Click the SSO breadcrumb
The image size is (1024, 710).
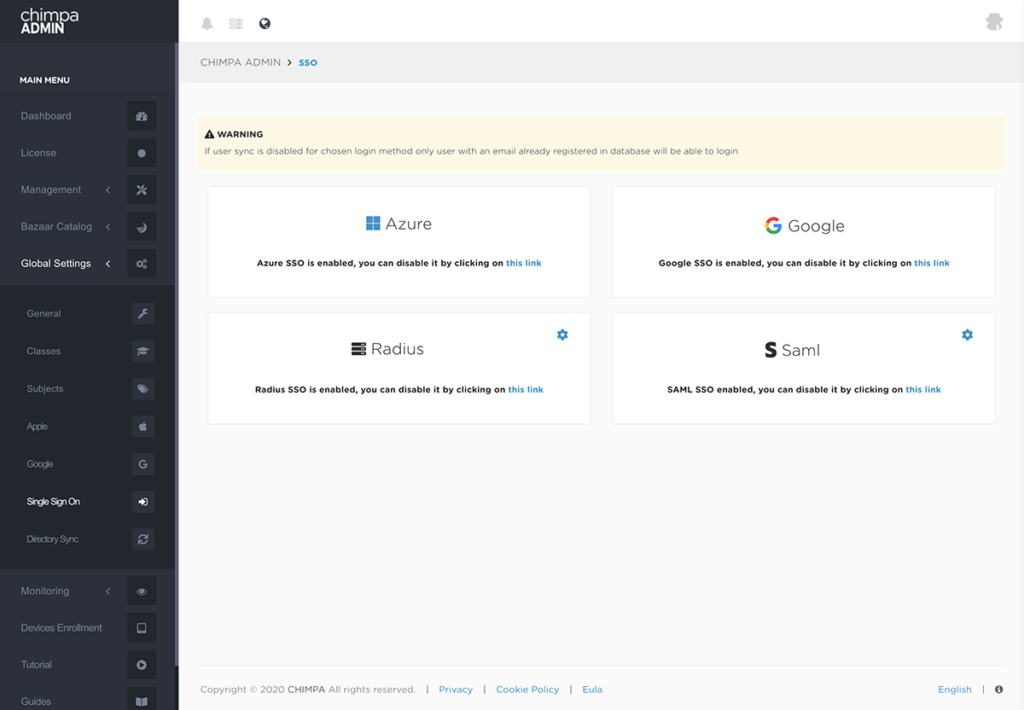(x=308, y=63)
